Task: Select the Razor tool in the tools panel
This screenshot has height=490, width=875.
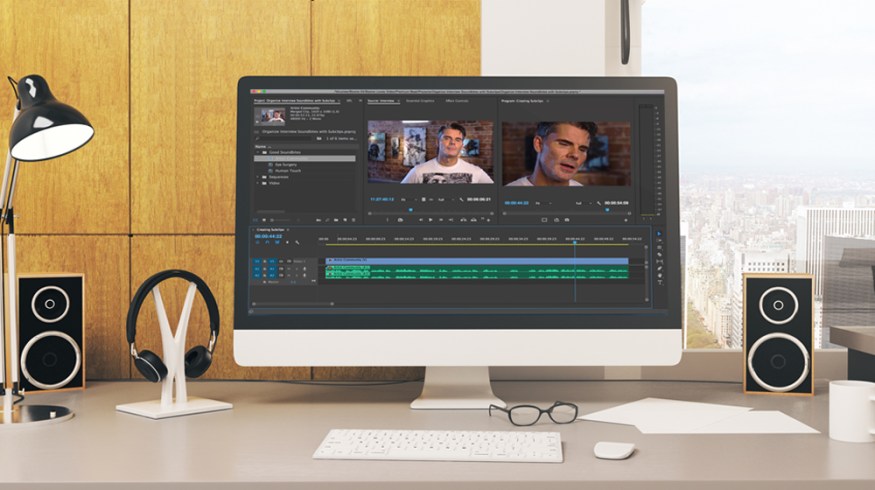Action: point(658,255)
